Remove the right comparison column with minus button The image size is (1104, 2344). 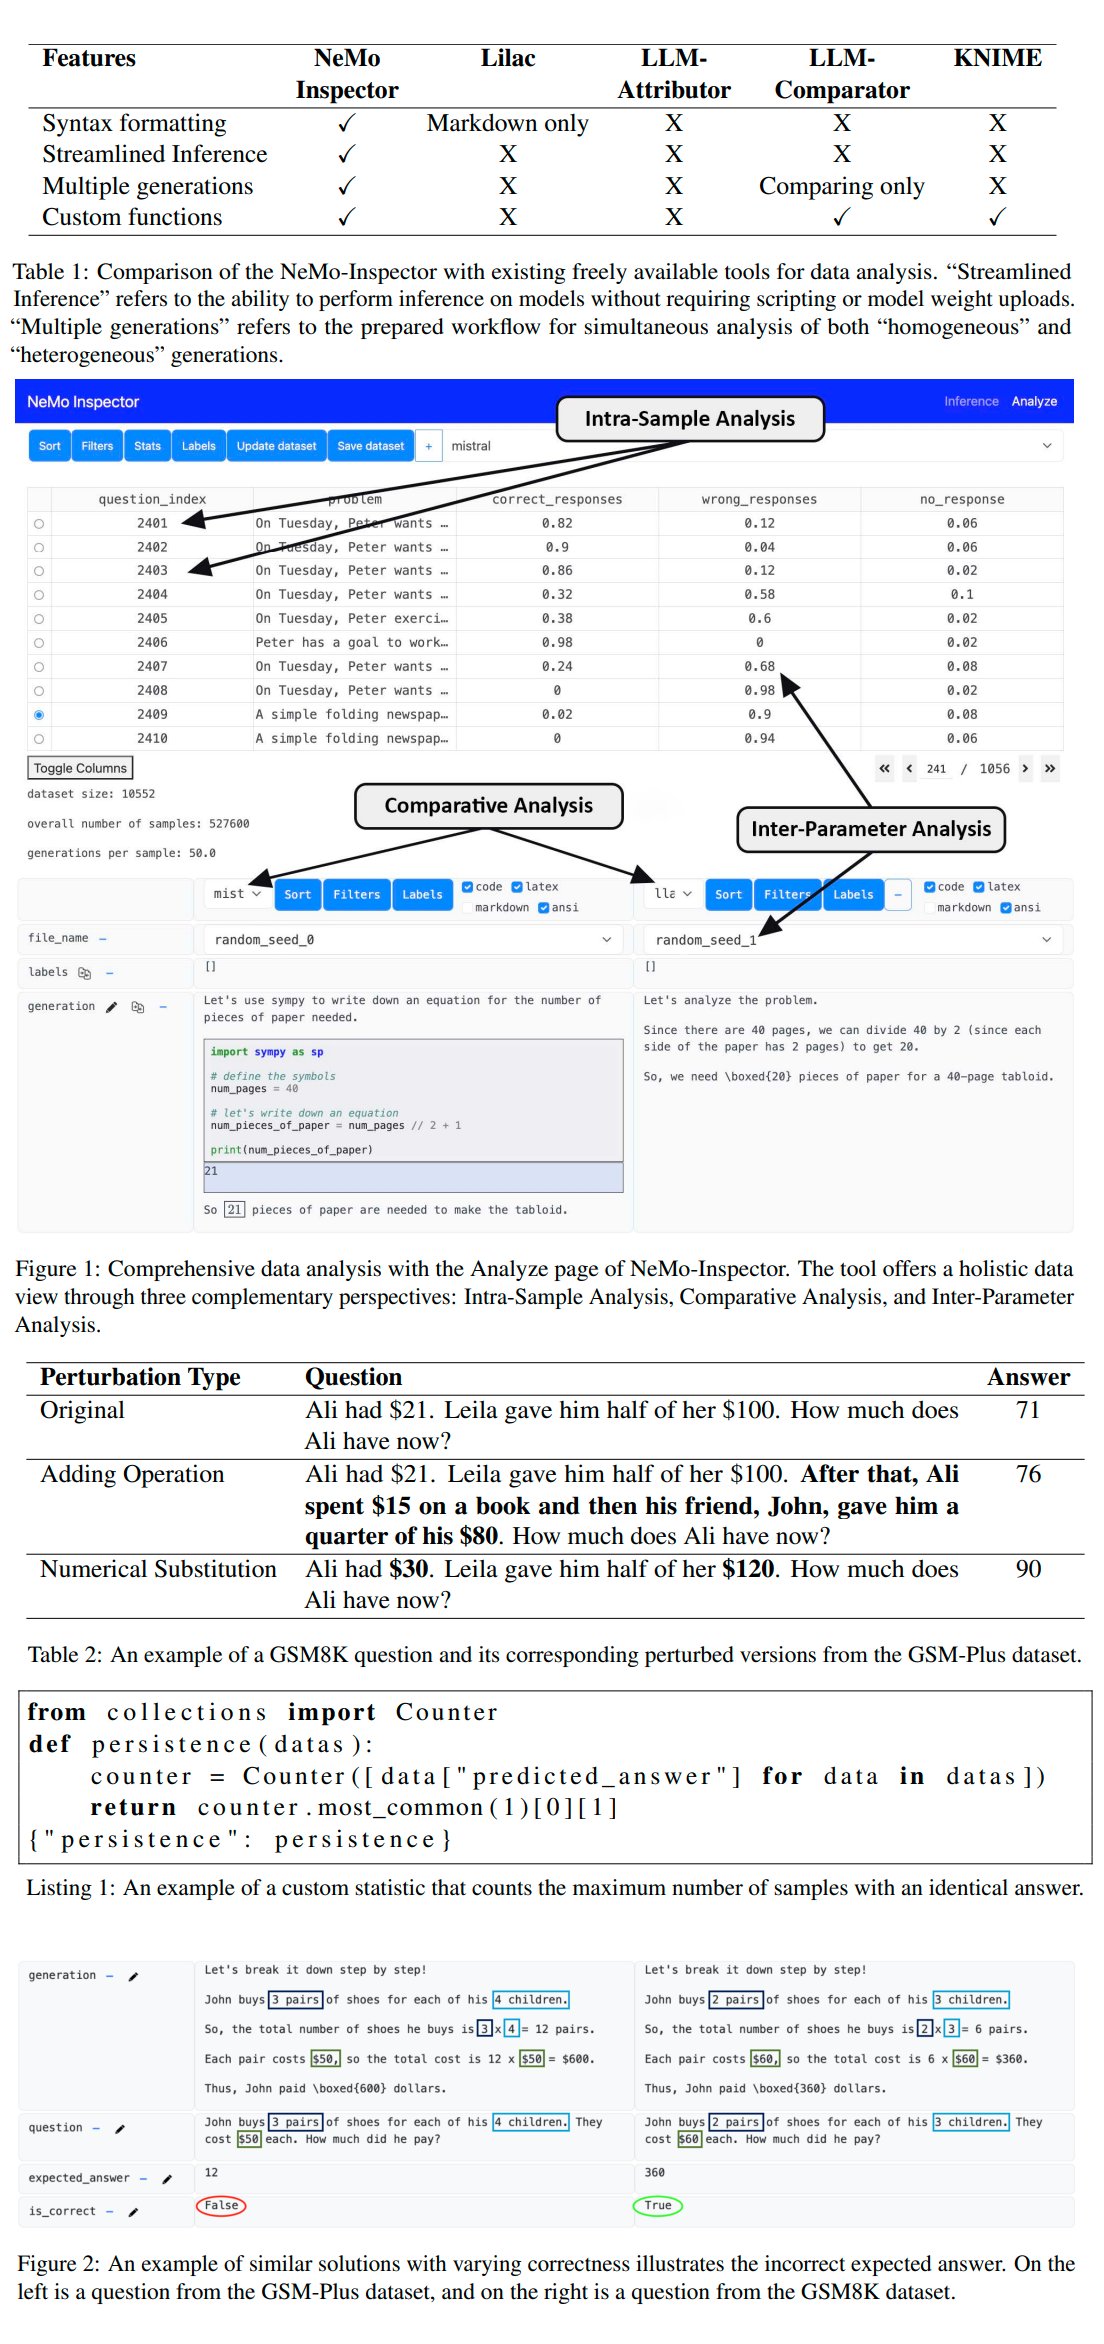point(899,894)
